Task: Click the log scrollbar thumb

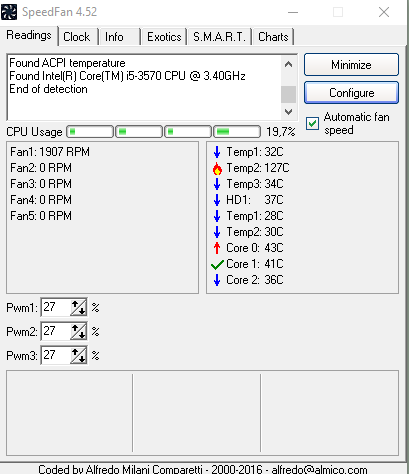Action: coord(289,94)
